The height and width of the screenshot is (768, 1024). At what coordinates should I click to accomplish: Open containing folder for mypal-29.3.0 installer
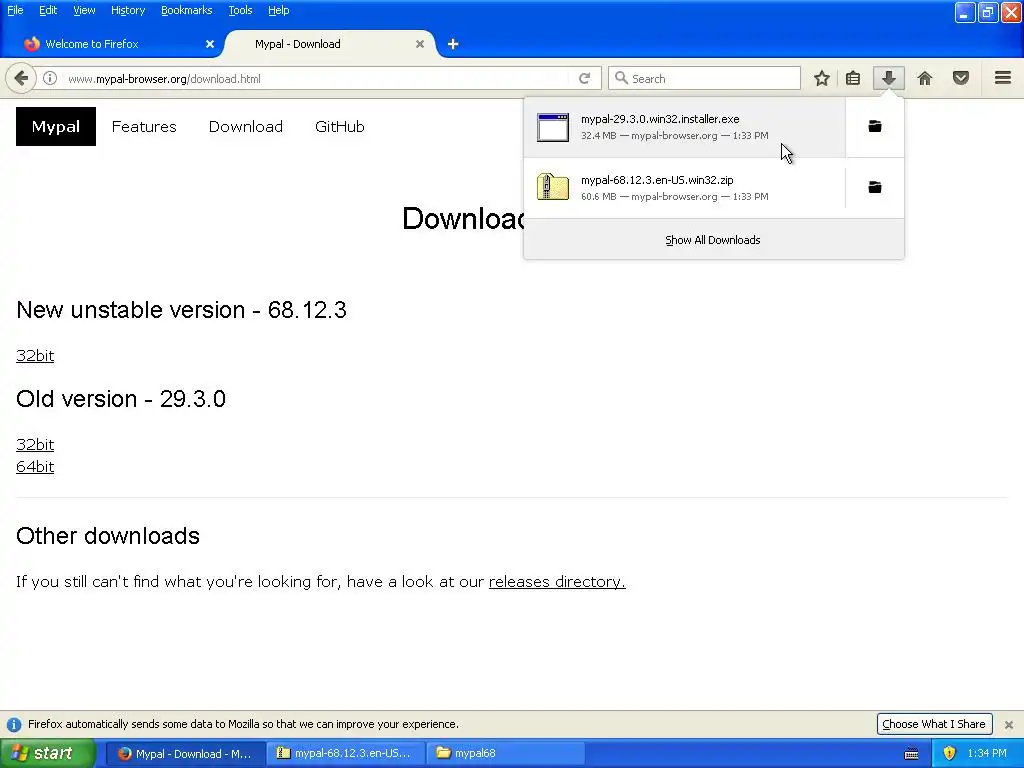pos(874,127)
